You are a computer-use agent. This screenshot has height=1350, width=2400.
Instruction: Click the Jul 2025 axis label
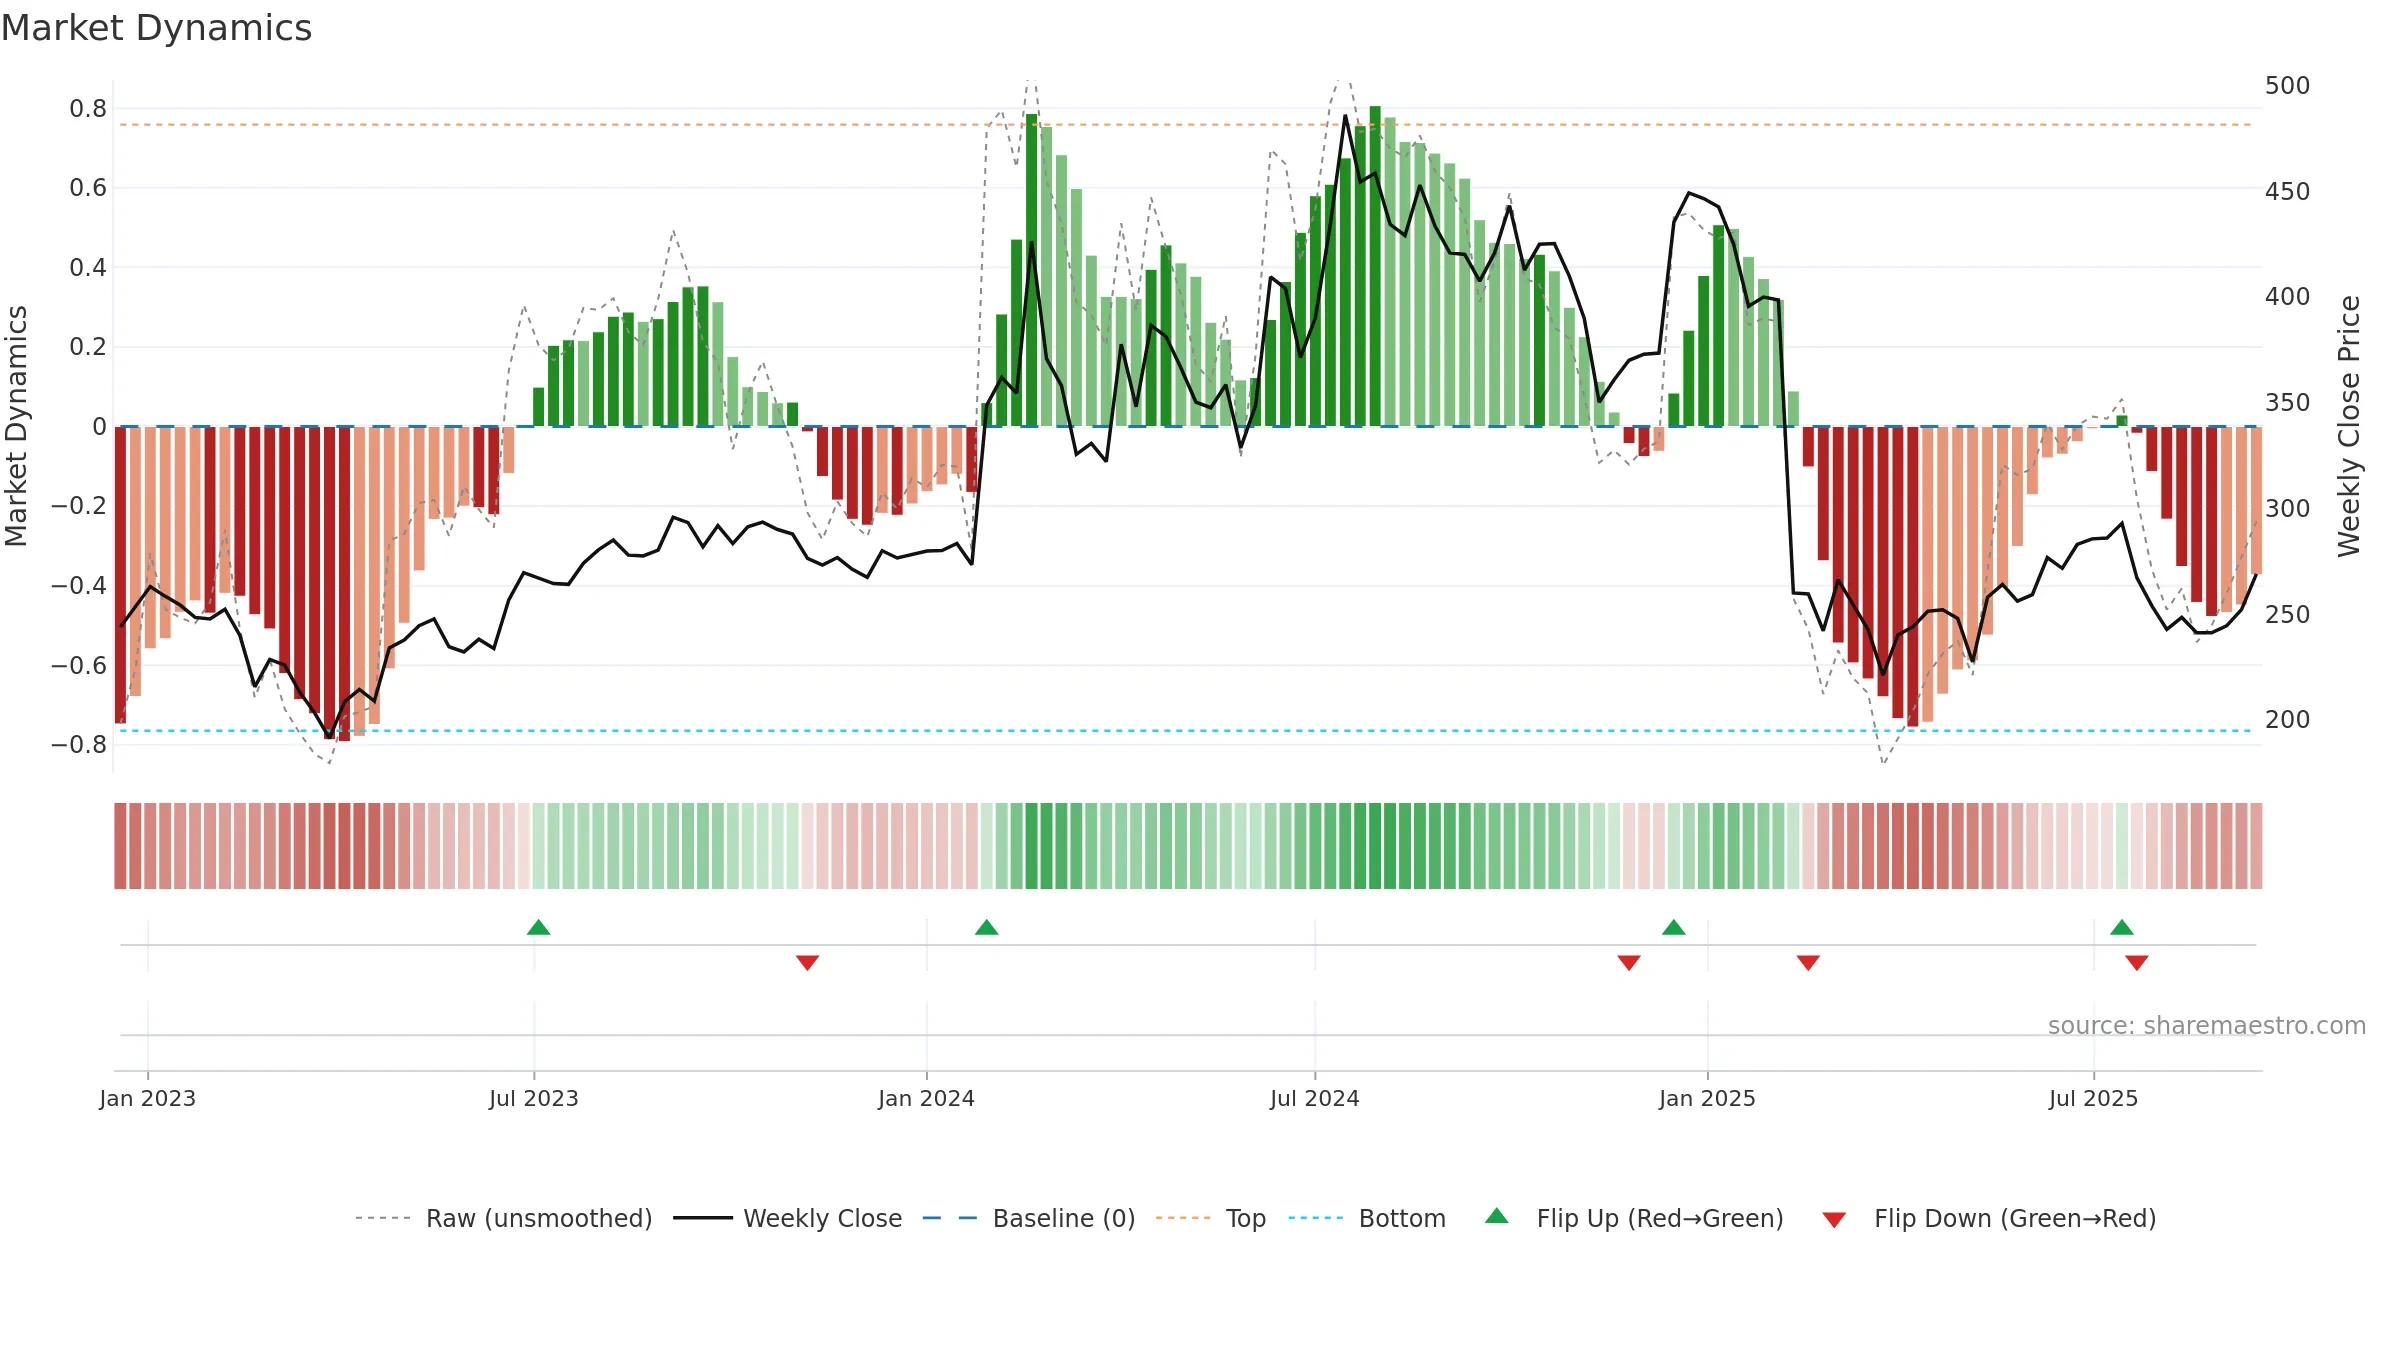click(2094, 1098)
